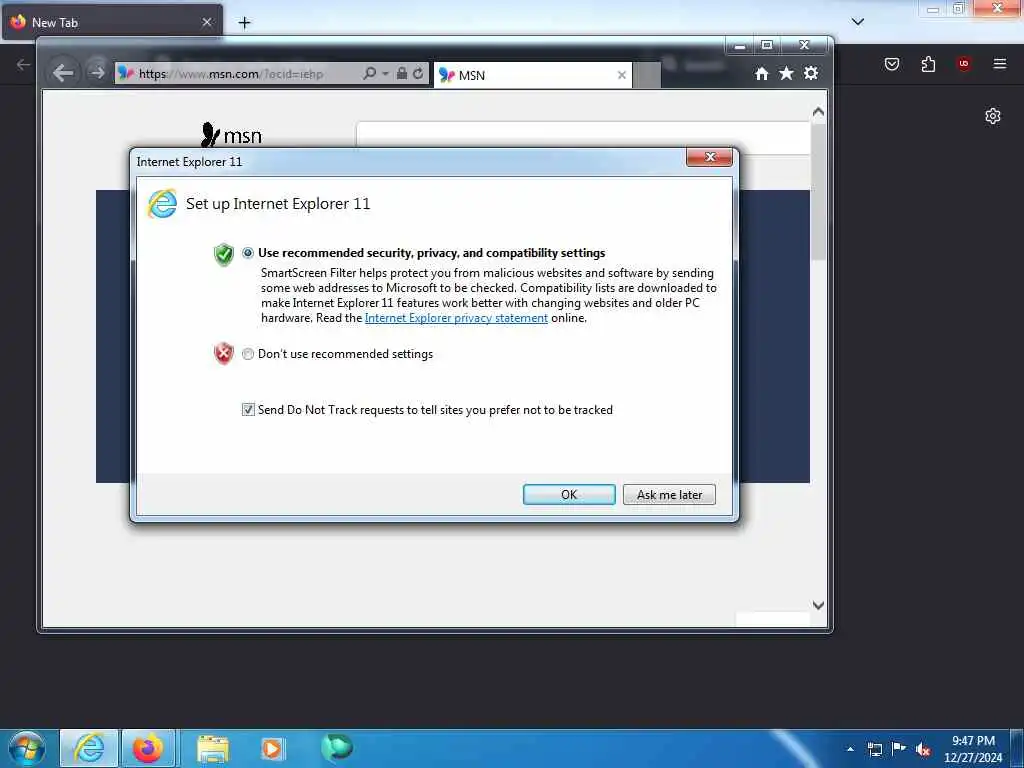
Task: Open the Windows Start menu
Action: [x=26, y=748]
